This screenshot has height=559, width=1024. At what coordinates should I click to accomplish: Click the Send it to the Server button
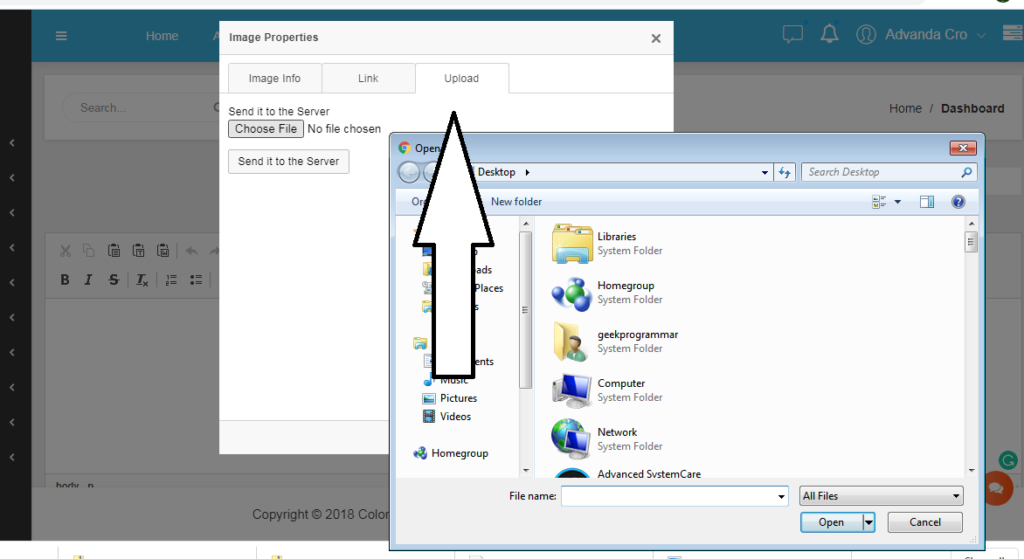click(289, 161)
